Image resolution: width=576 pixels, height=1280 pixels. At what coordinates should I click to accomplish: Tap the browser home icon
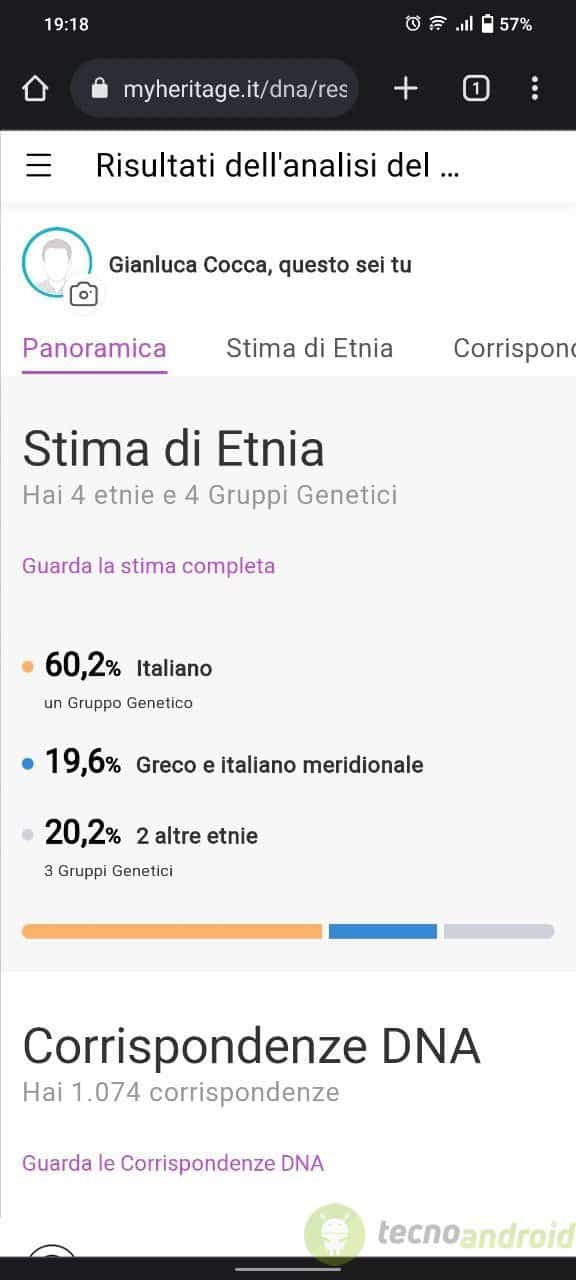[35, 89]
